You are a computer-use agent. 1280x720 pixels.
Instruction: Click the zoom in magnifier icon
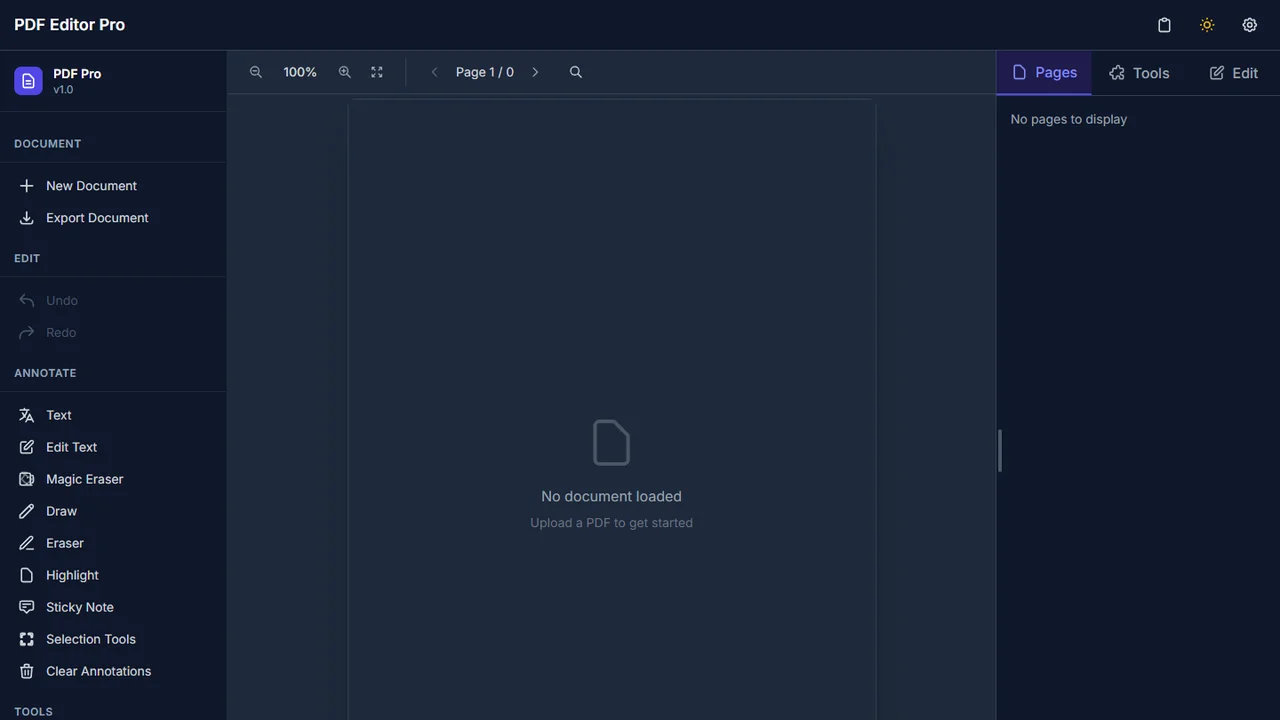click(x=345, y=72)
